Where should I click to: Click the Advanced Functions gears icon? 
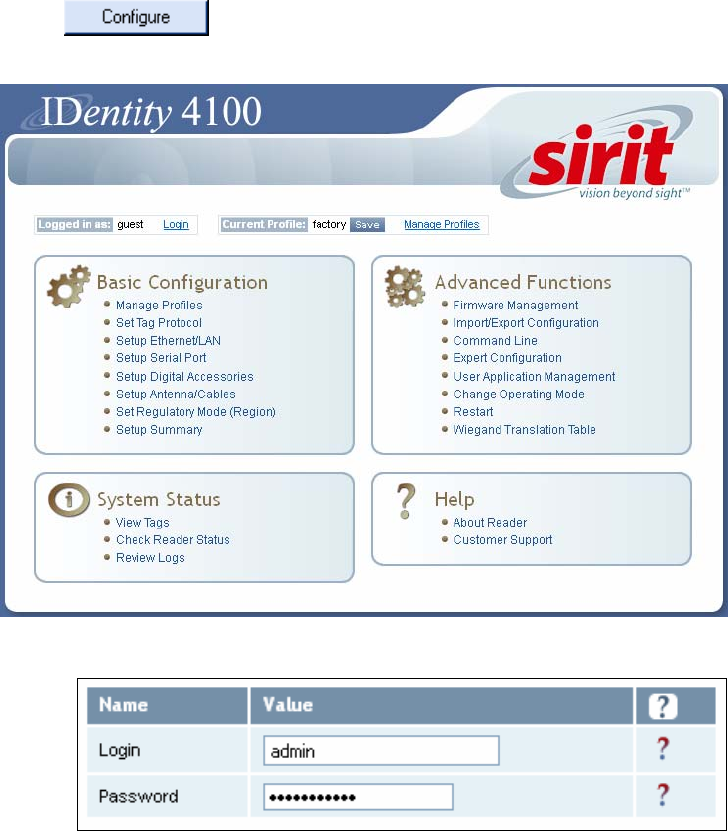coord(405,287)
